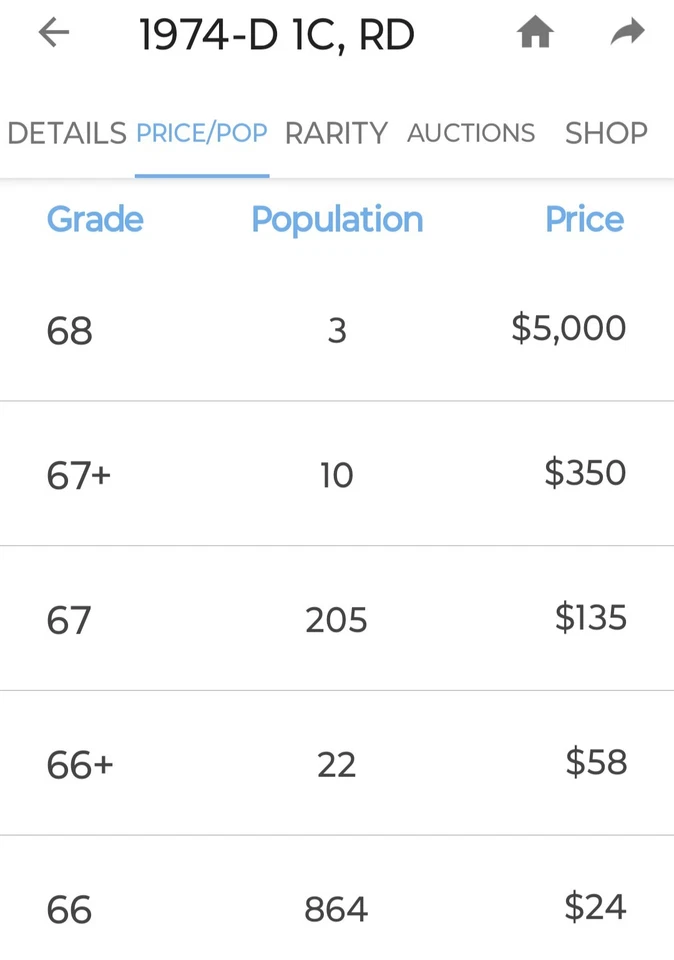Open the RARITY tab
The height and width of the screenshot is (960, 674).
336,133
